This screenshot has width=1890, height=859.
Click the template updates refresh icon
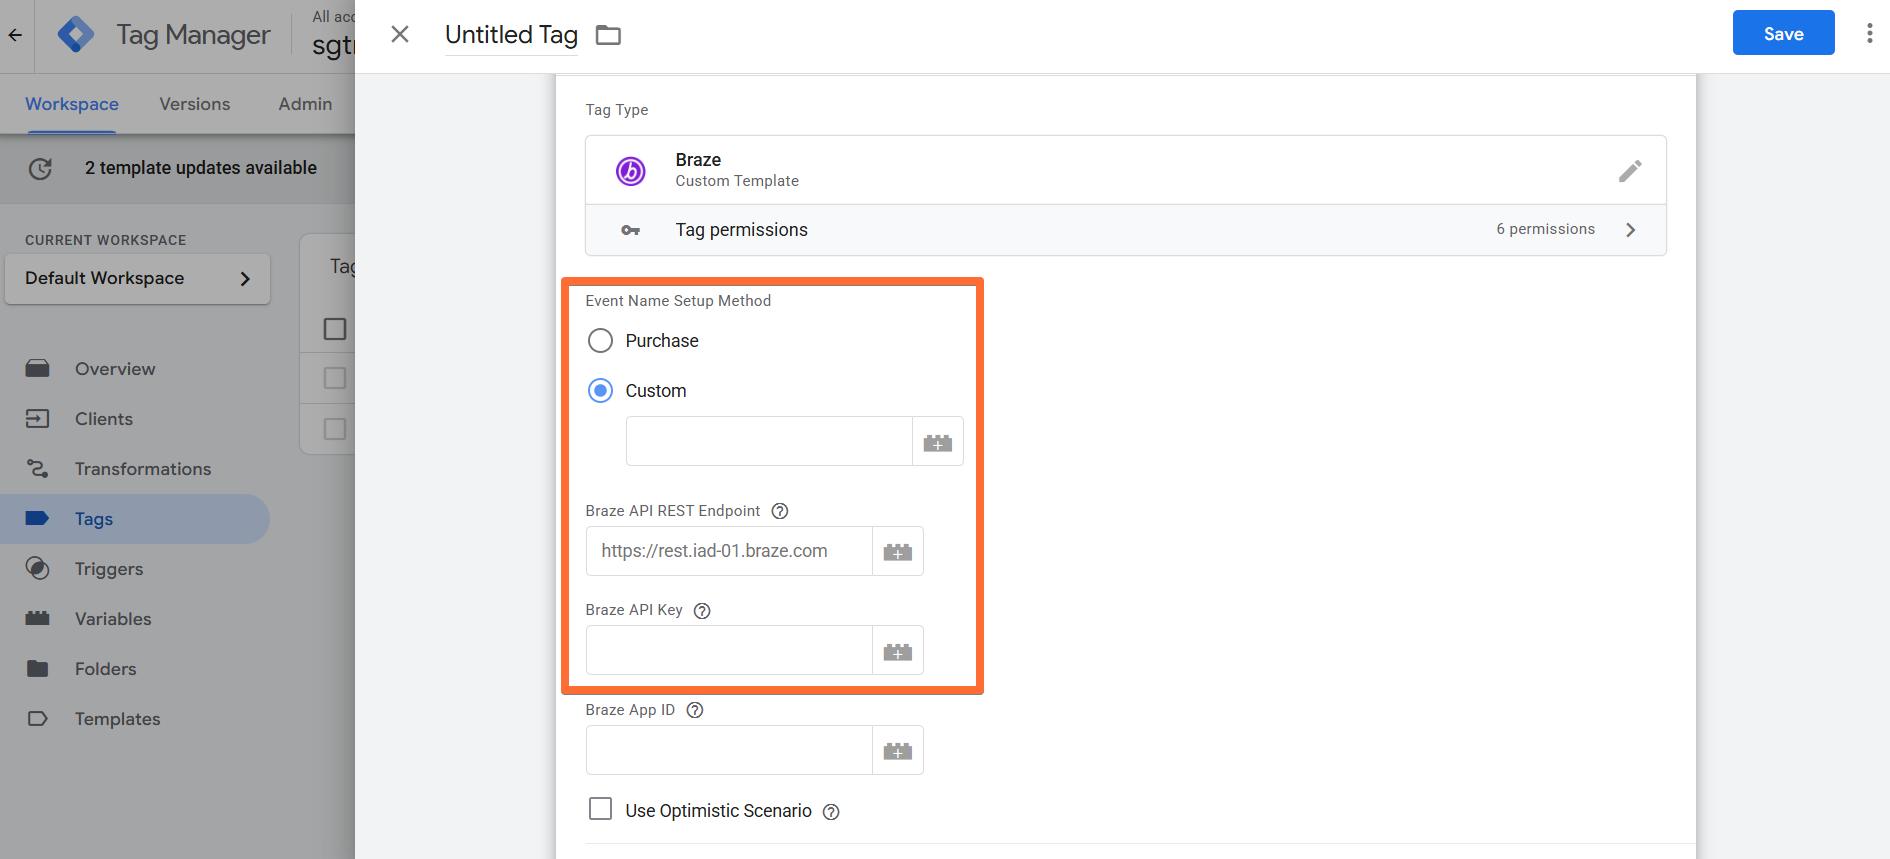(40, 169)
